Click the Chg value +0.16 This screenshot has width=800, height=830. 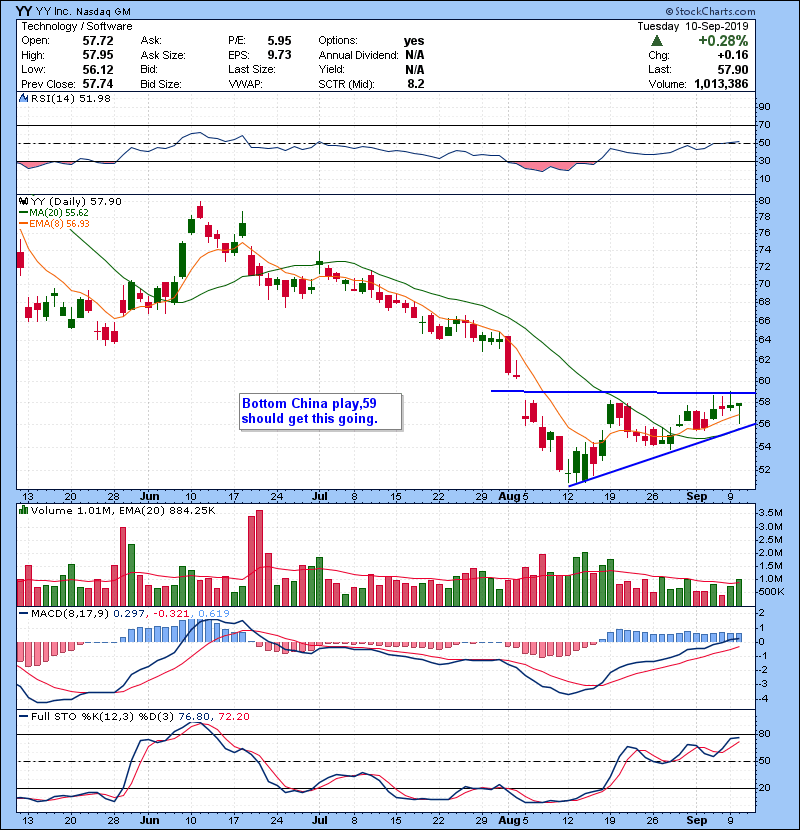[x=733, y=55]
